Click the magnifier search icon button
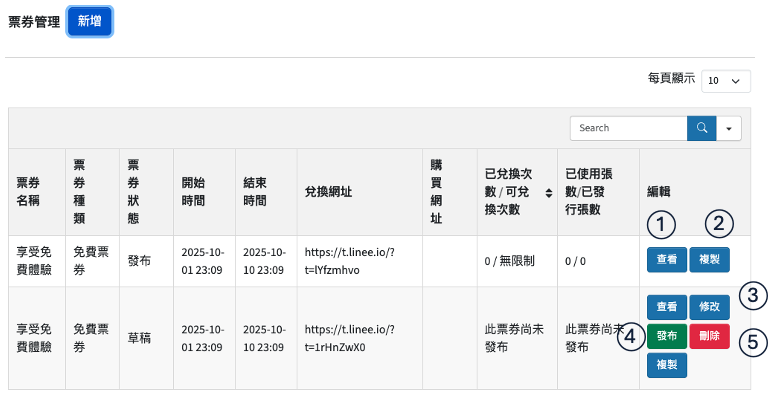The height and width of the screenshot is (401, 779). [x=702, y=128]
